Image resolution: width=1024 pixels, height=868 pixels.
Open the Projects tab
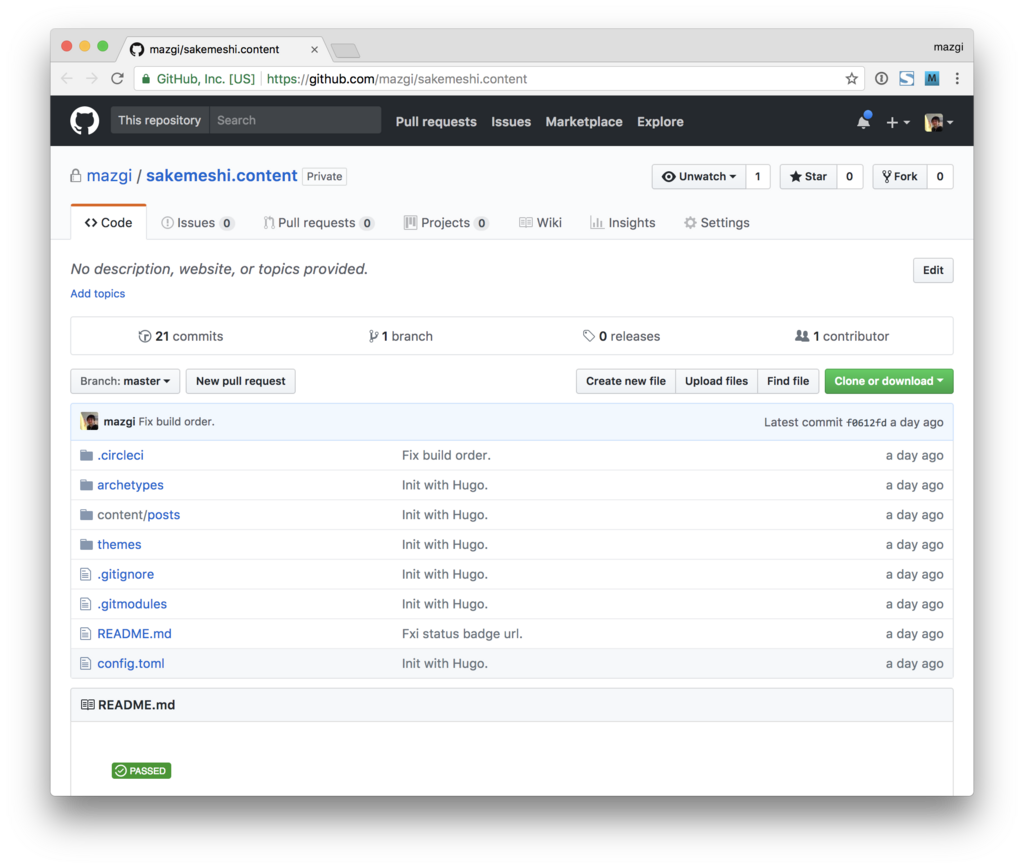coord(445,223)
